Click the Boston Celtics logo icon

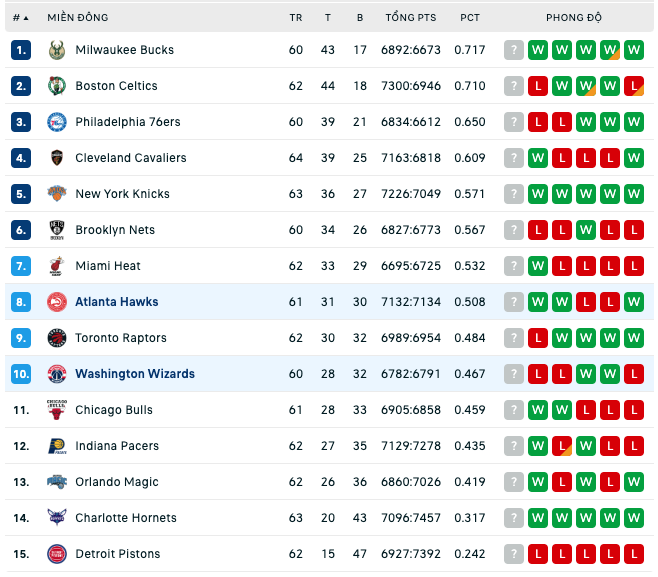tap(57, 86)
